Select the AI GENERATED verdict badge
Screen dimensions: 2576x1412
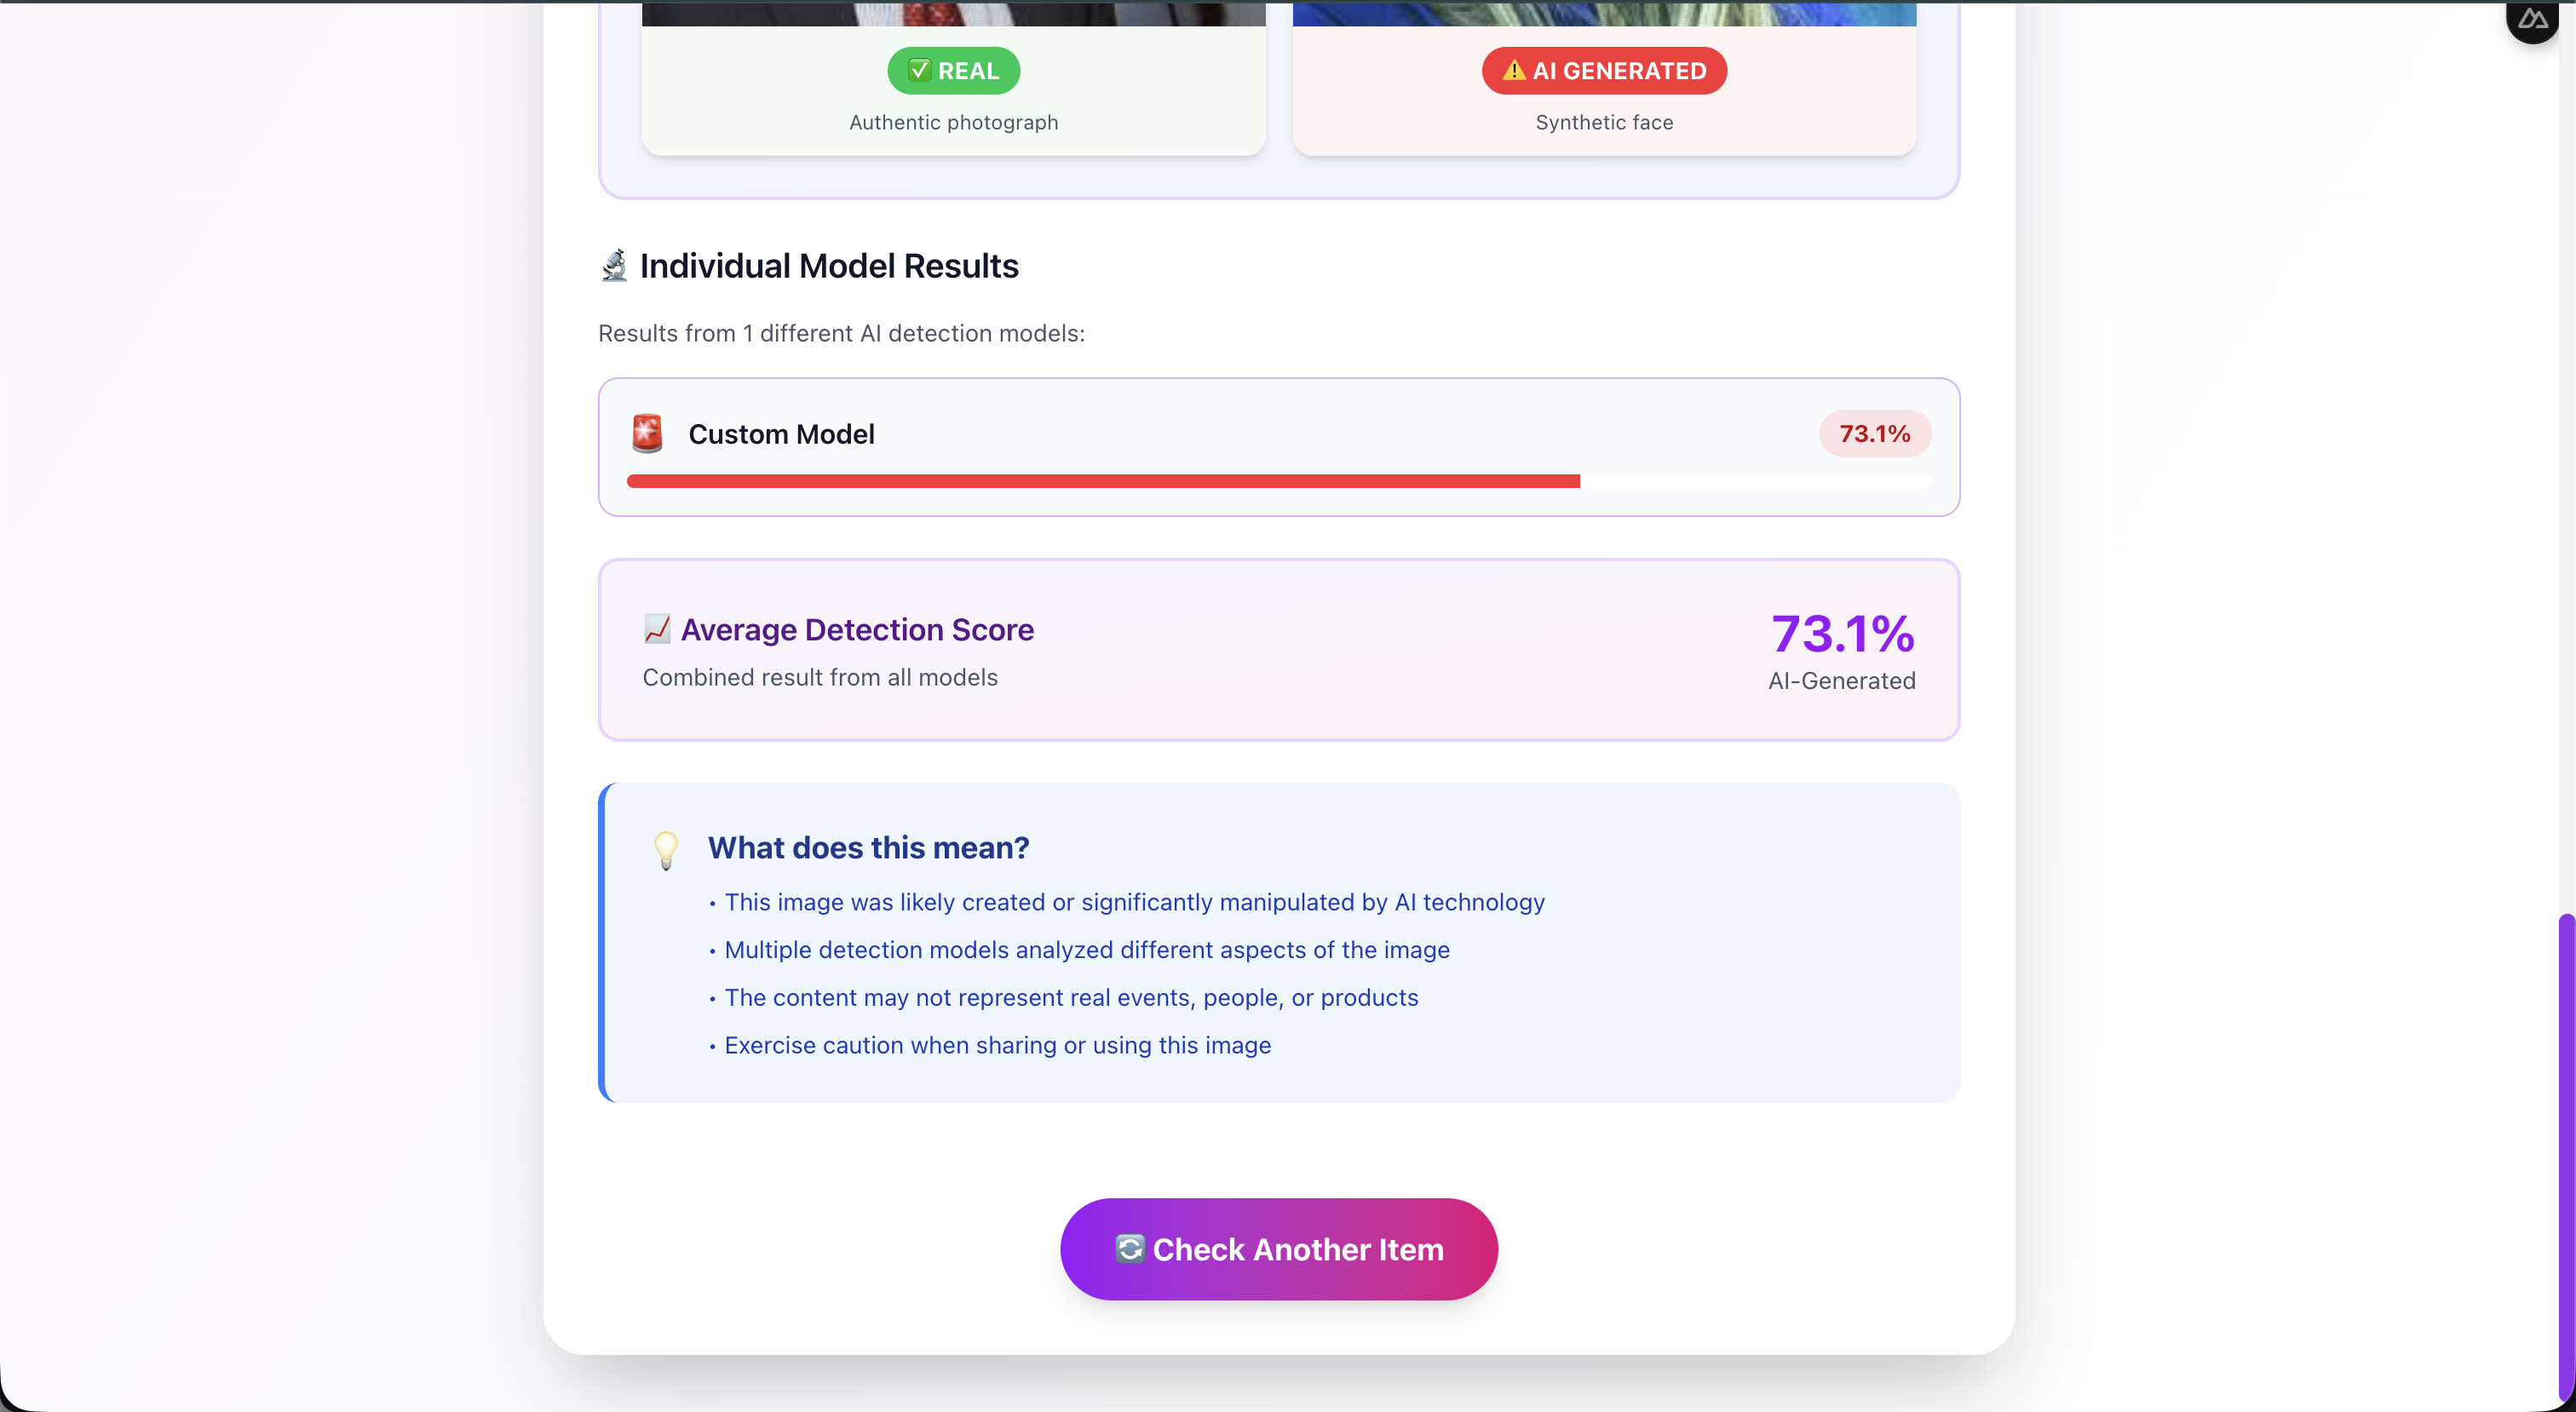click(1603, 70)
